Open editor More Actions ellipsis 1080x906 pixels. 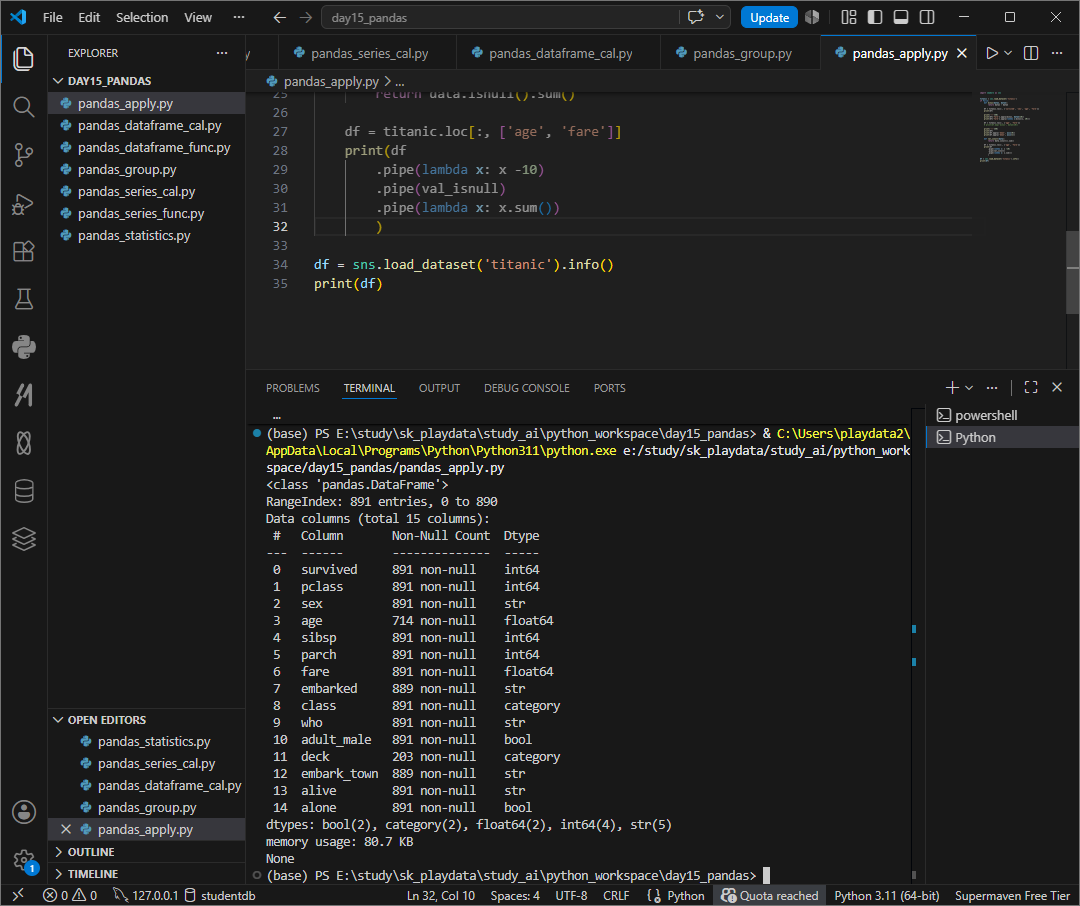point(1057,53)
